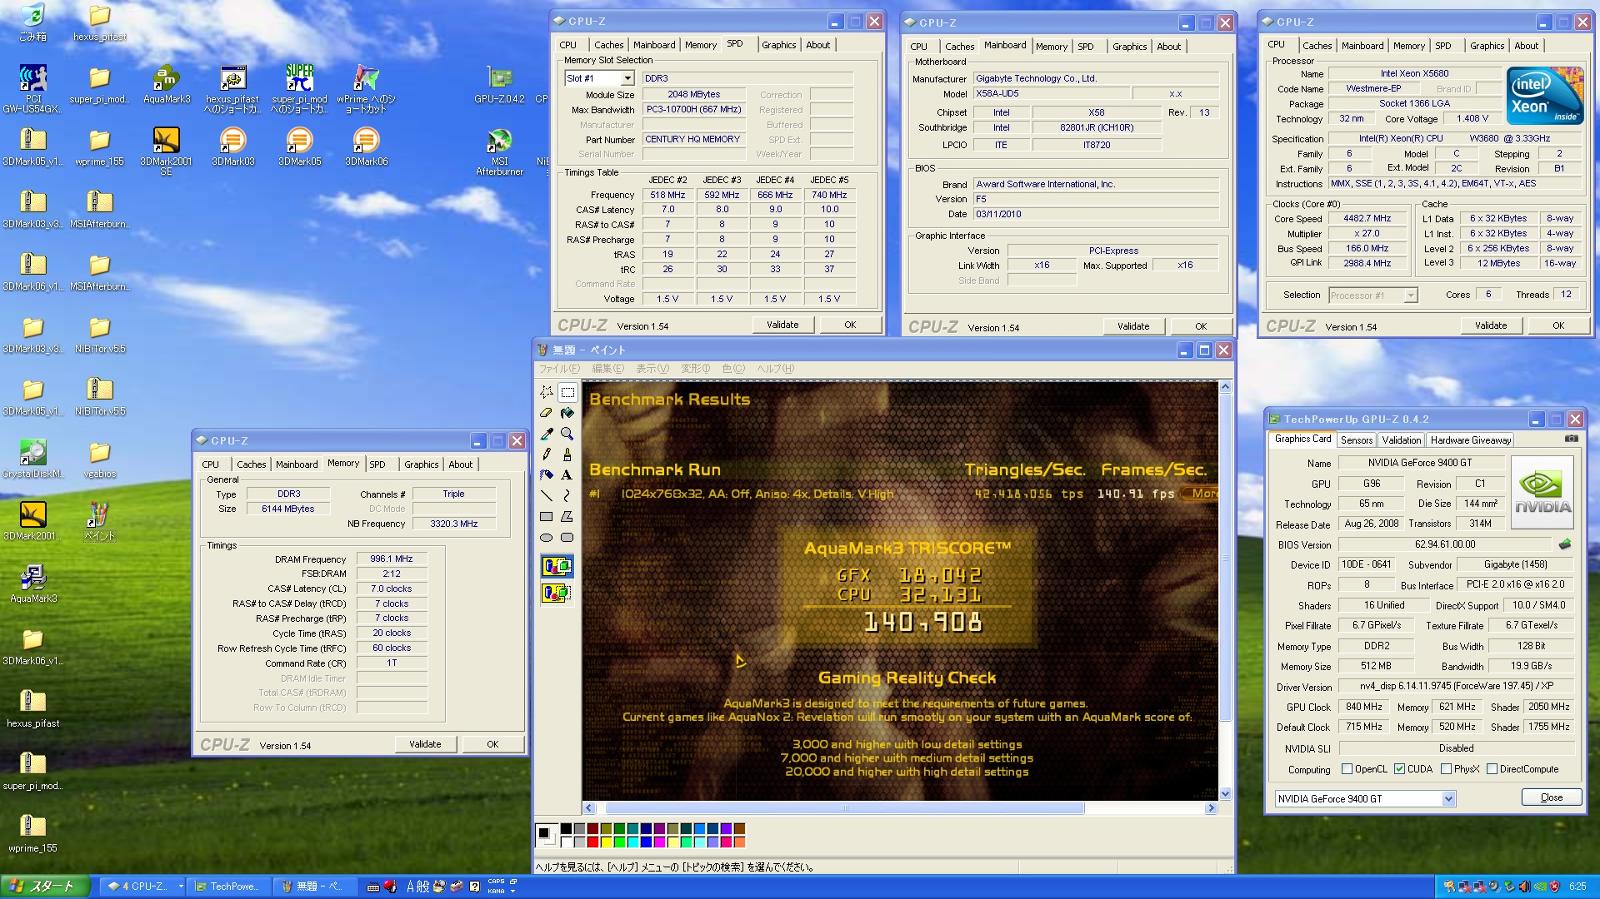1600x899 pixels.
Task: Open the 色(C) menu in Paint
Action: click(x=734, y=369)
